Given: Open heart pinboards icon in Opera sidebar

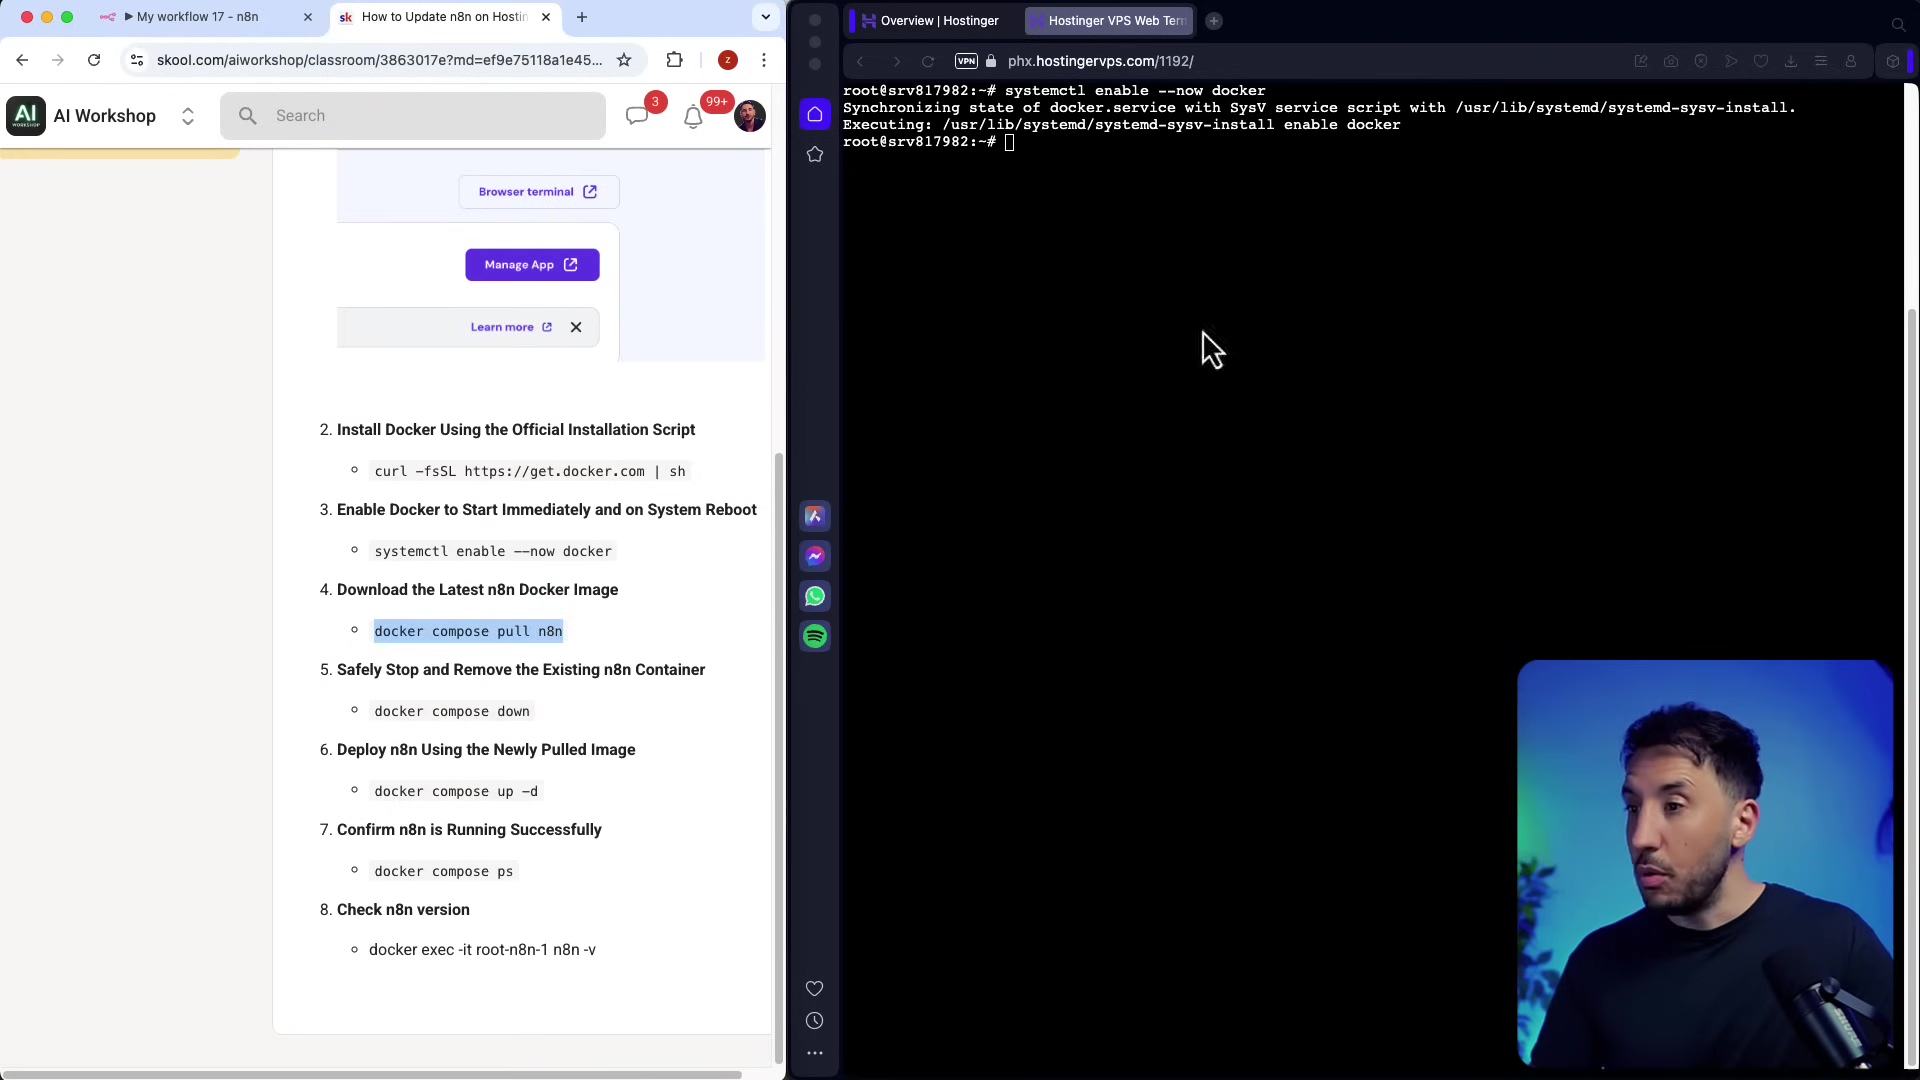Looking at the screenshot, I should 815,988.
